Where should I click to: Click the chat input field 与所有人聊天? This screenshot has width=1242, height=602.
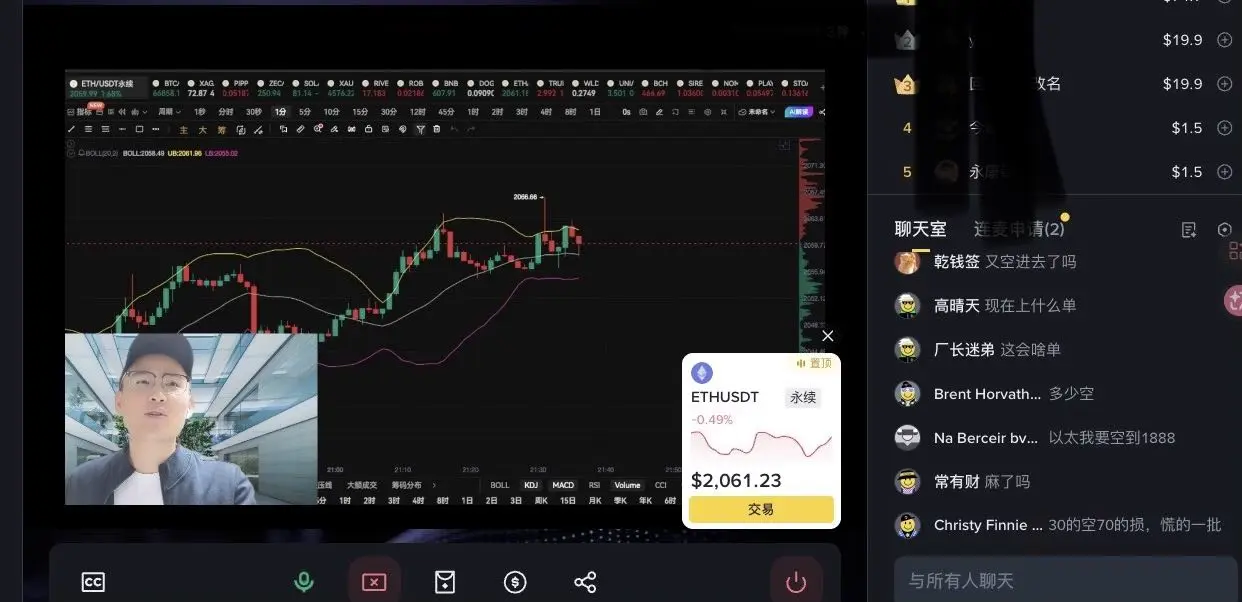(x=1066, y=580)
